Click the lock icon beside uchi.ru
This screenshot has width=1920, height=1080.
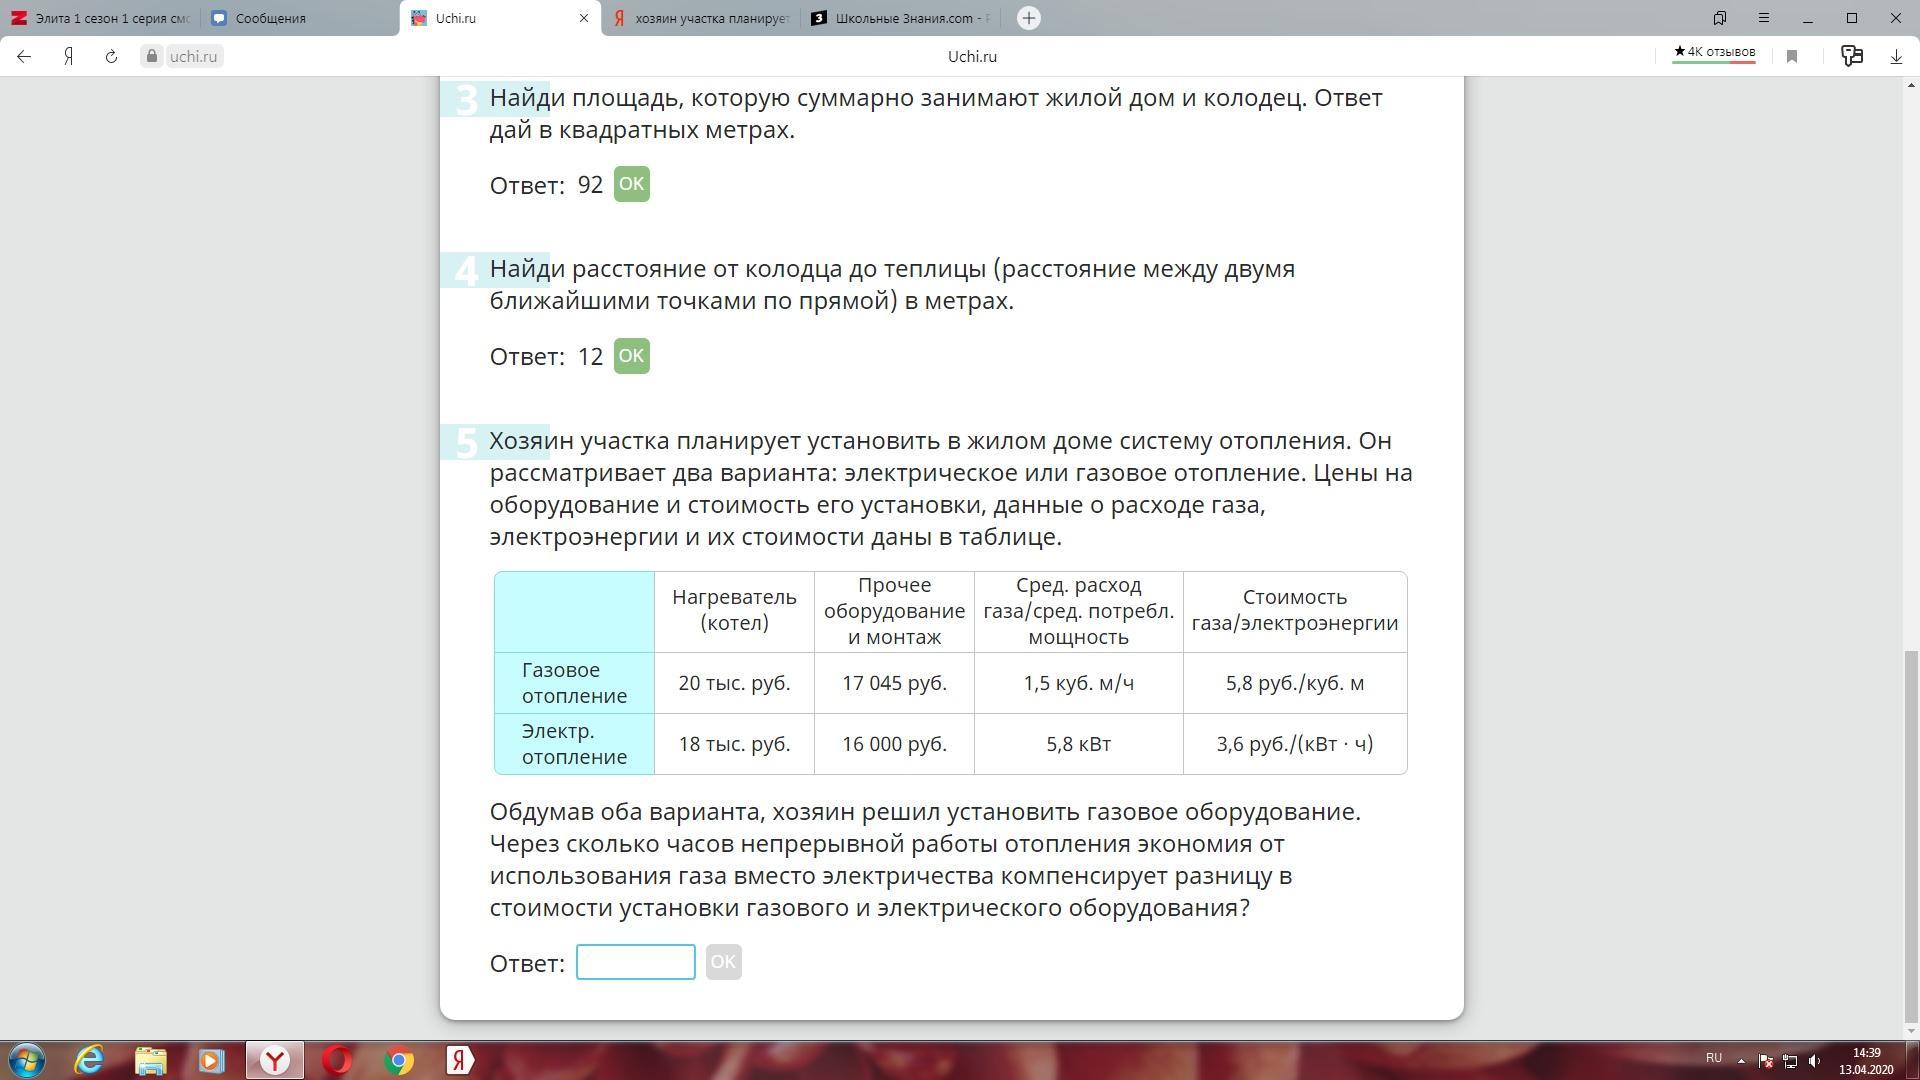[152, 57]
